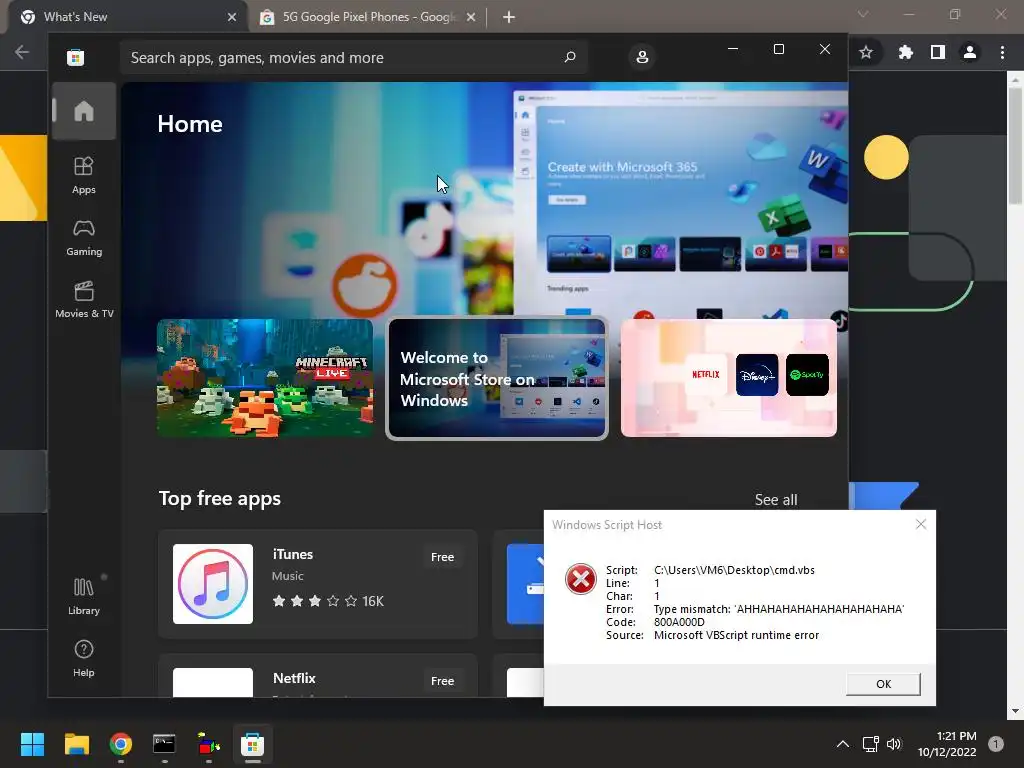1024x768 pixels.
Task: Maximize the Microsoft Store window
Action: click(778, 49)
